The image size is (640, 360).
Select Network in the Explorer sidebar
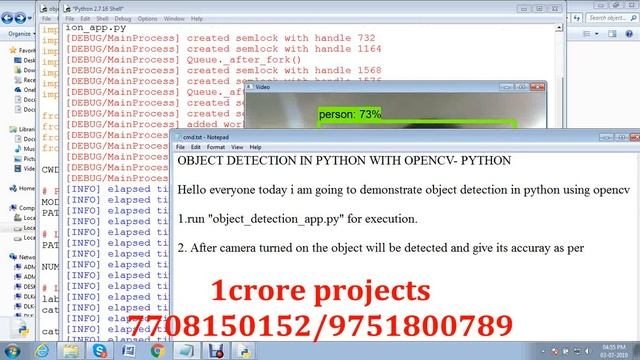[x=23, y=257]
